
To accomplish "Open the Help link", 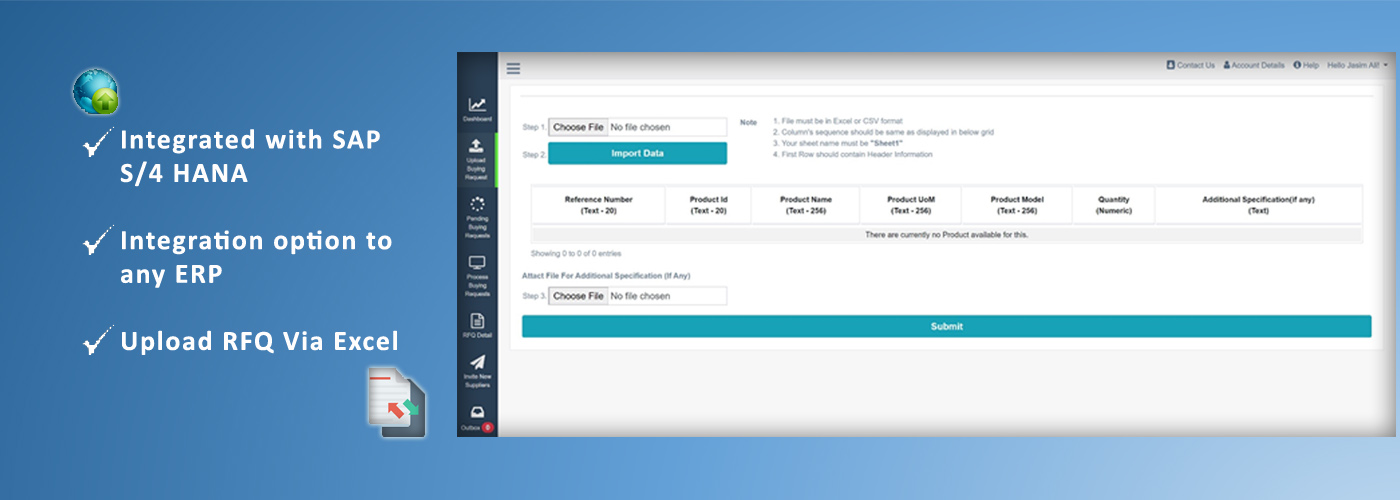I will tap(1305, 65).
